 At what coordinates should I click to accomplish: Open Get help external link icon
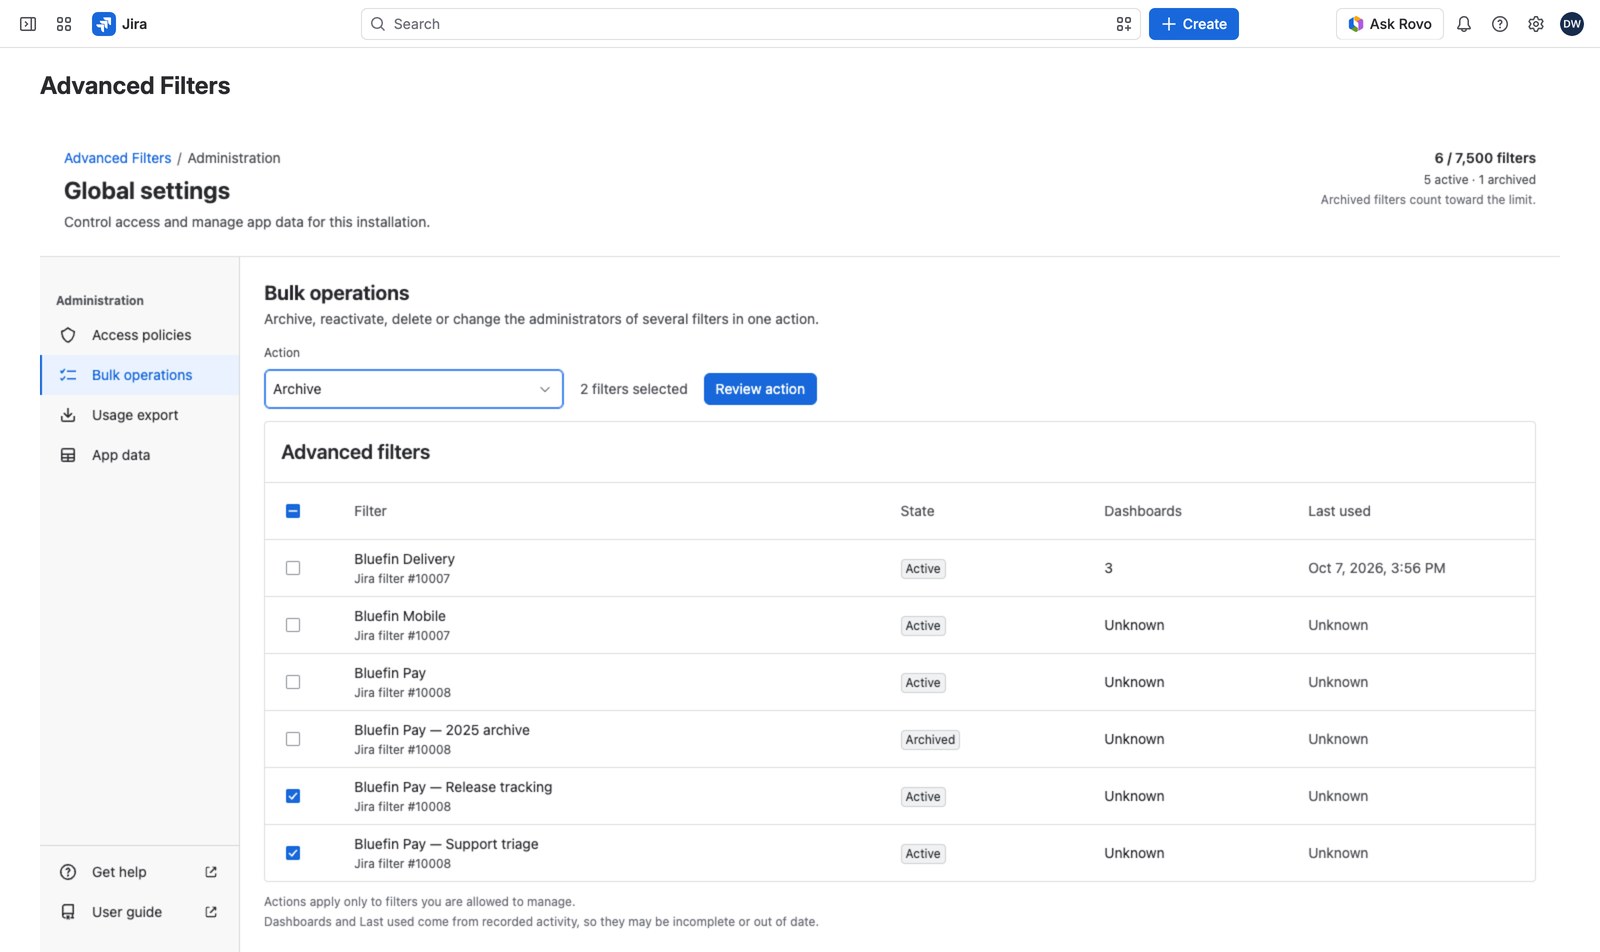tap(211, 872)
